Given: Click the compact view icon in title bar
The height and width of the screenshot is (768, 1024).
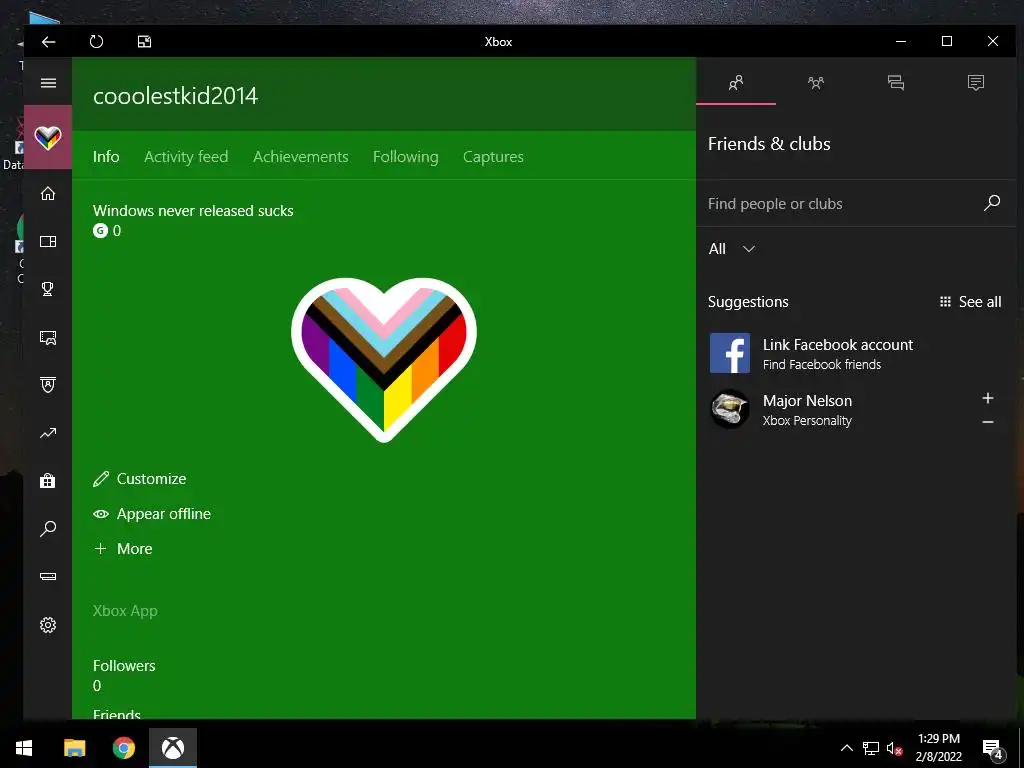Looking at the screenshot, I should click(x=144, y=42).
